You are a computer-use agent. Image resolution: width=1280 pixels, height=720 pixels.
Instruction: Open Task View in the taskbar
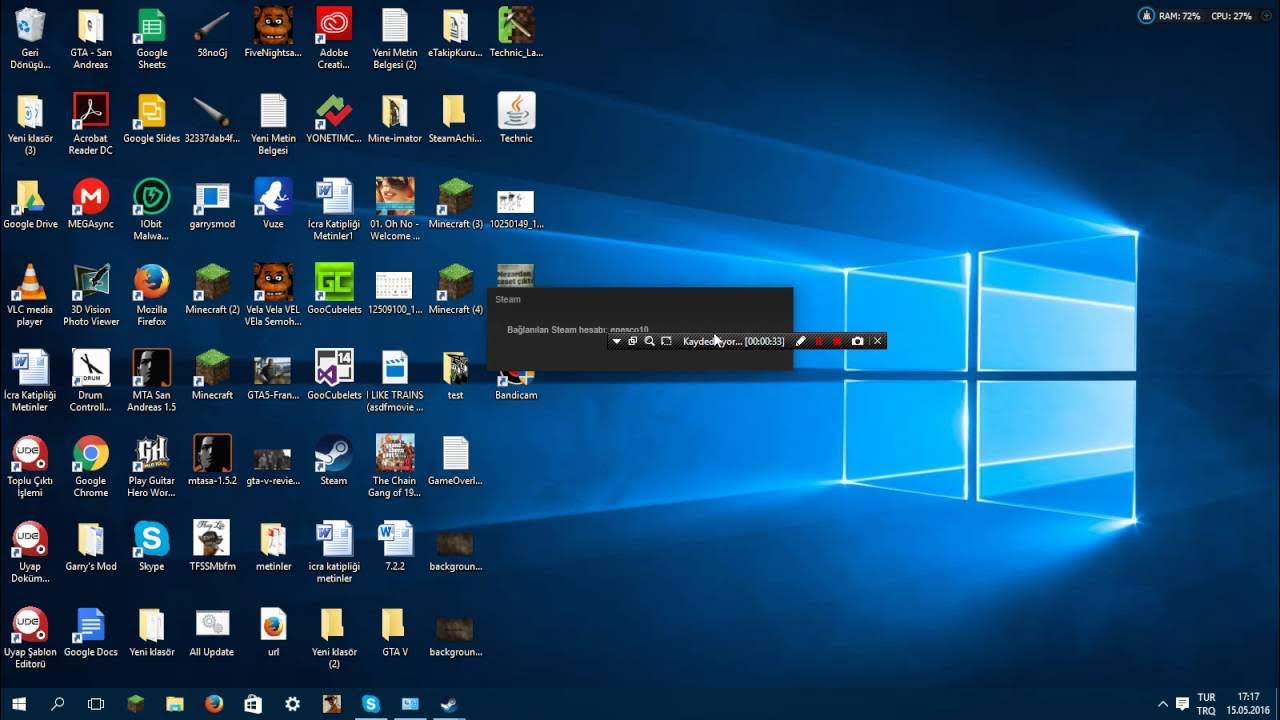[96, 704]
